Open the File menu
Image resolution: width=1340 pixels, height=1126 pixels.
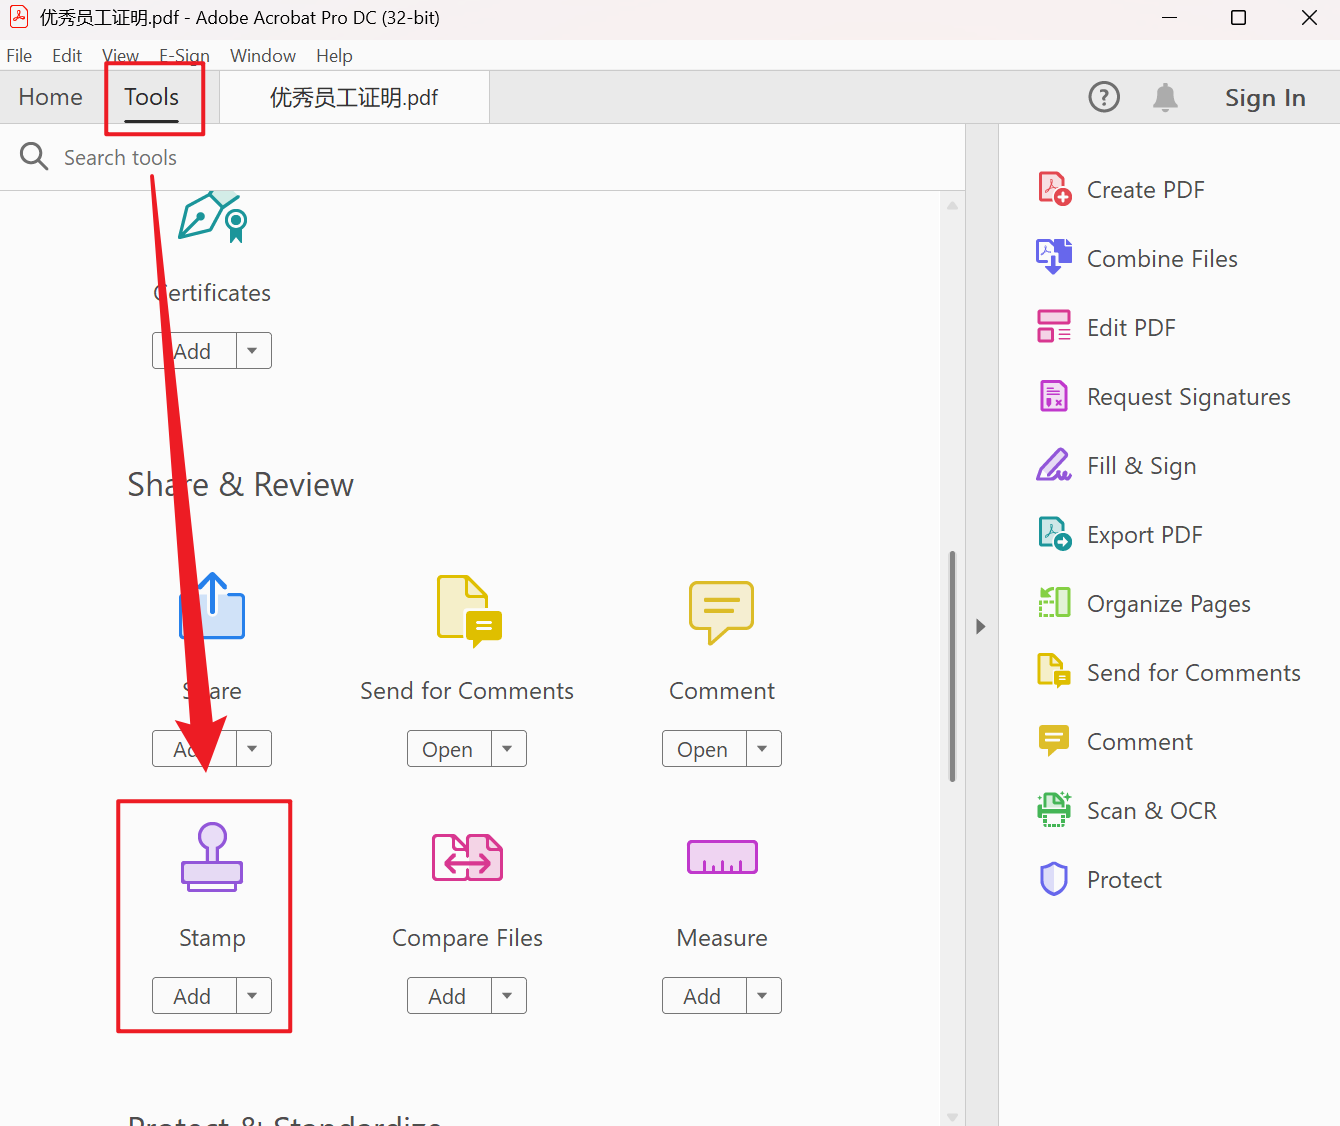pos(19,56)
